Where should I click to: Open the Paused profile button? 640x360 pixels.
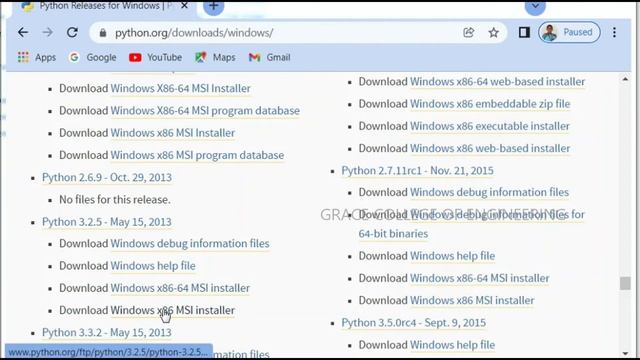[x=569, y=32]
